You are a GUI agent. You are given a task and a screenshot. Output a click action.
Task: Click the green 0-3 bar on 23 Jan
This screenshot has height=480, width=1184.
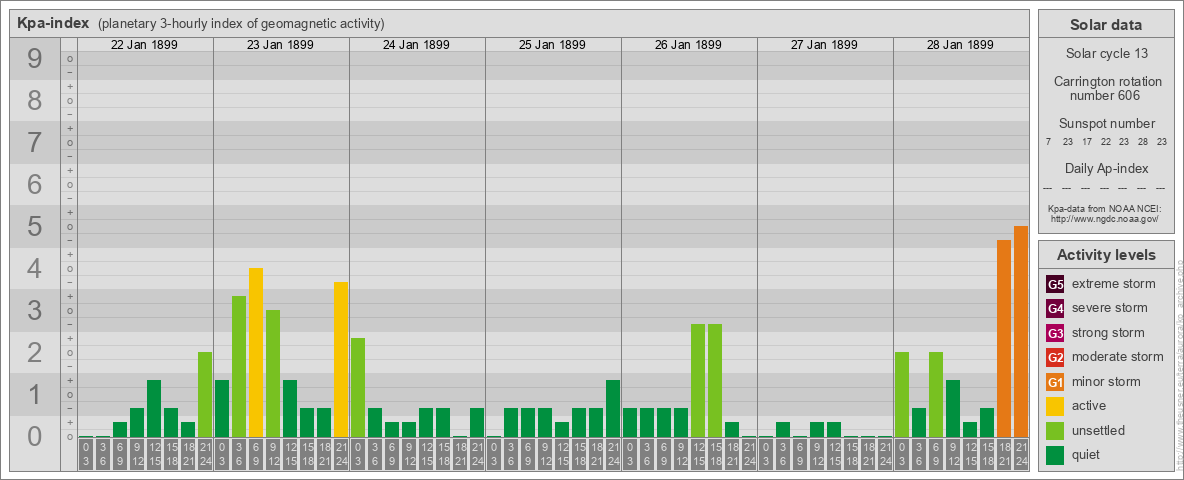click(x=222, y=408)
